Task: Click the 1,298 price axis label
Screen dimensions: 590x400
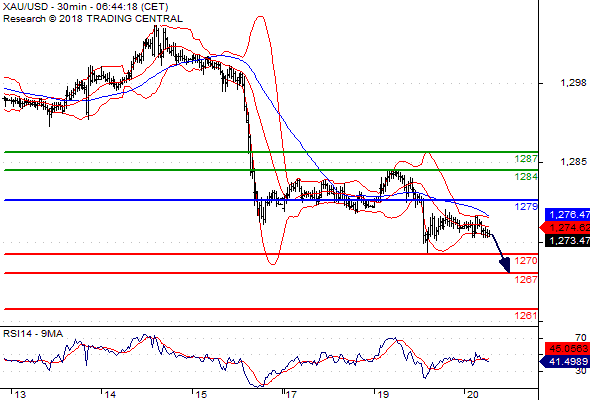Action: tap(573, 83)
